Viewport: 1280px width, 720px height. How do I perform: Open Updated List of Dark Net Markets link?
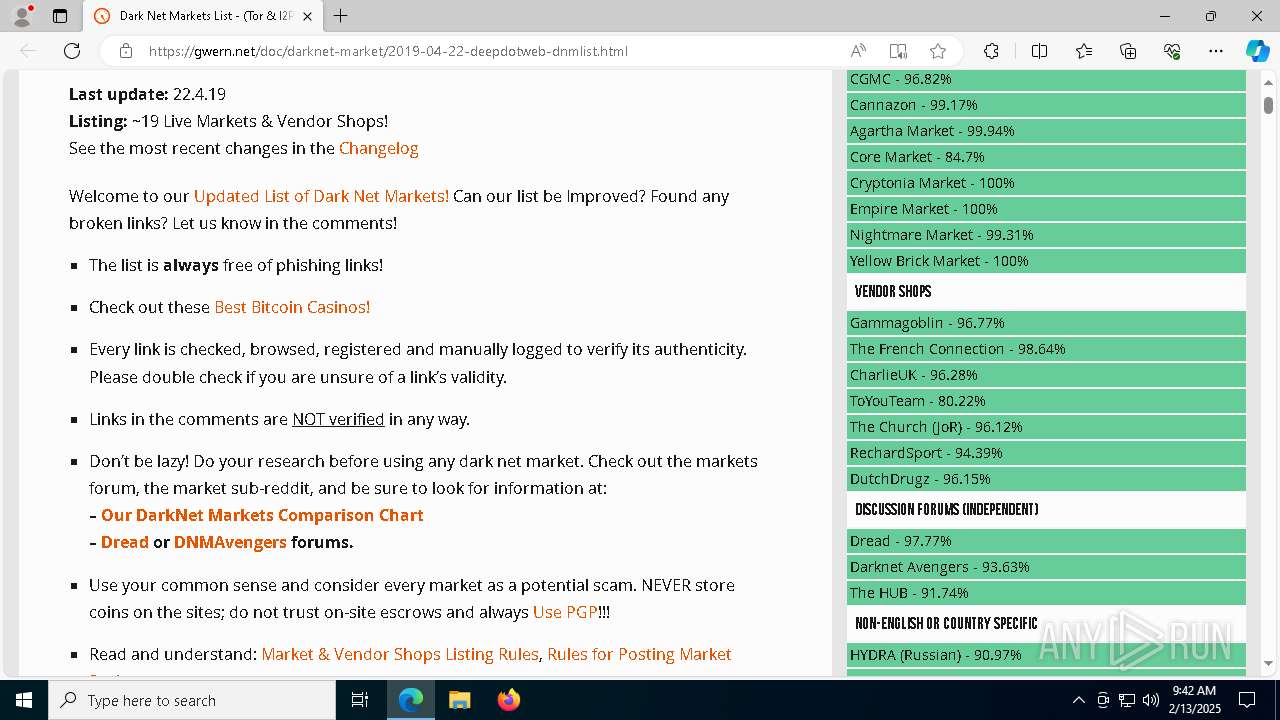[x=321, y=196]
